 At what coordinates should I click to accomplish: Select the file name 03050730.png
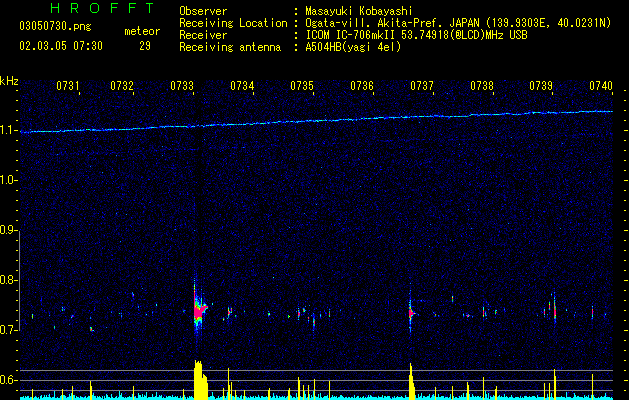coord(55,26)
